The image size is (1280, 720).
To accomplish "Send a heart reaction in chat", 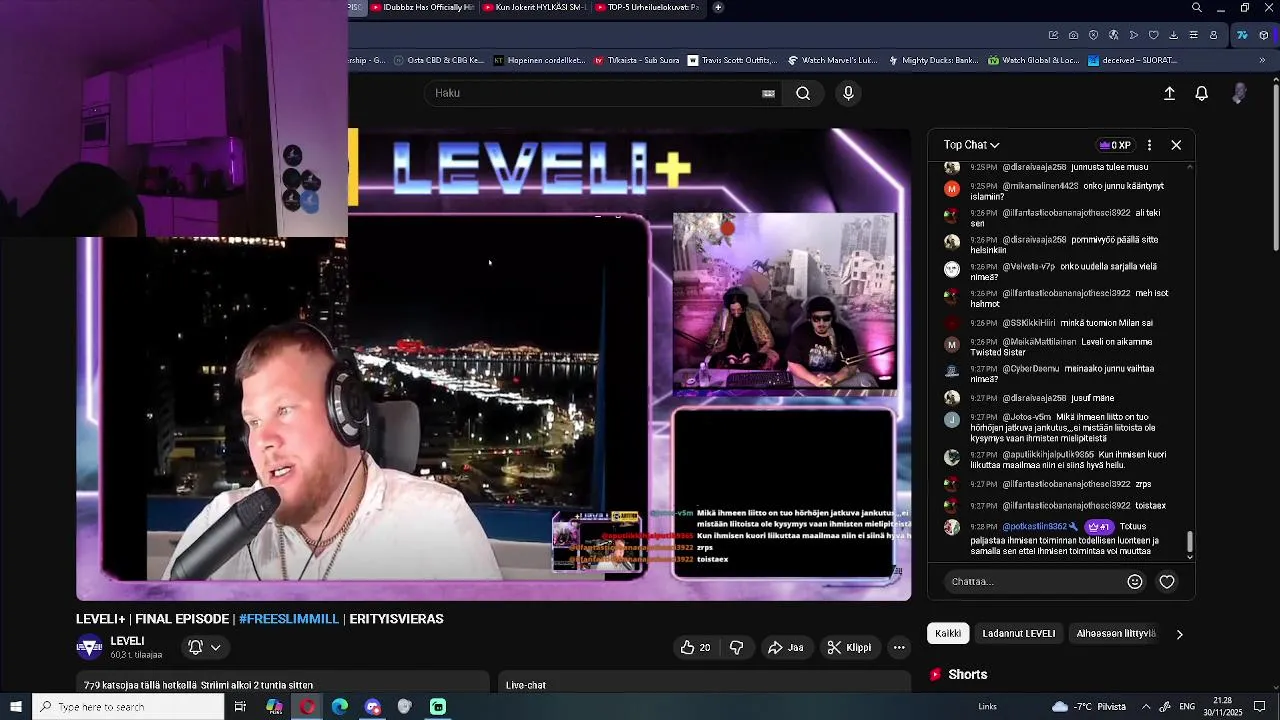I will (1167, 581).
